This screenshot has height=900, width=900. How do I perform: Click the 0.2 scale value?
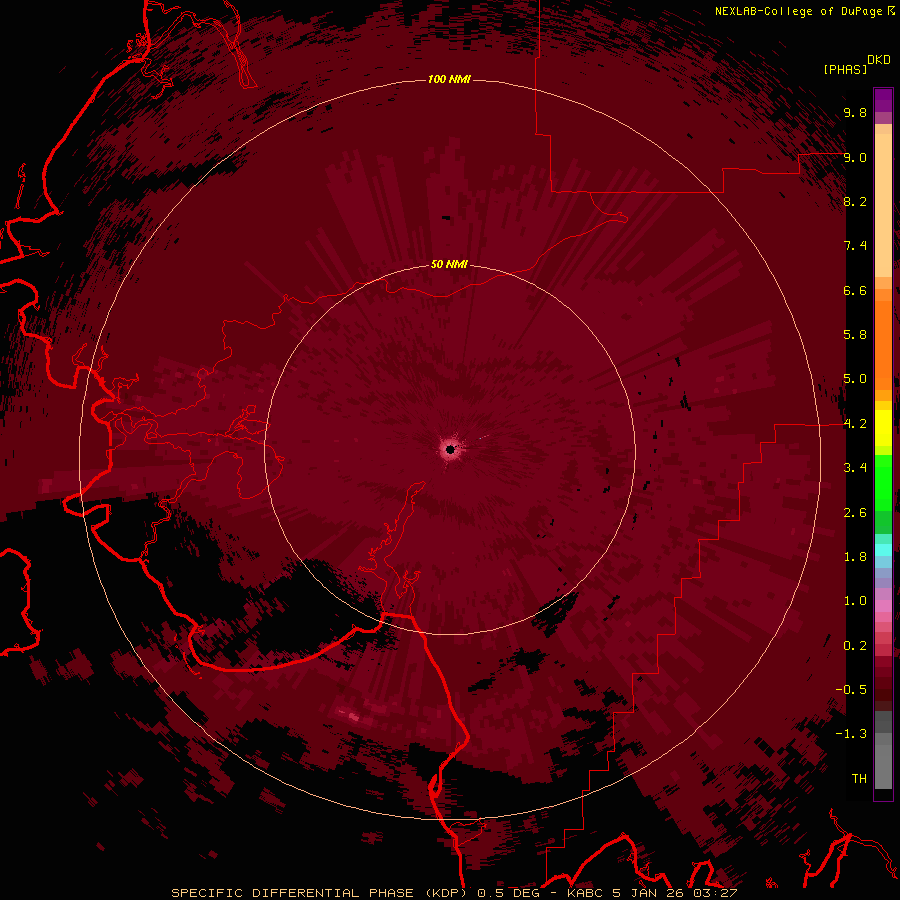pos(855,646)
